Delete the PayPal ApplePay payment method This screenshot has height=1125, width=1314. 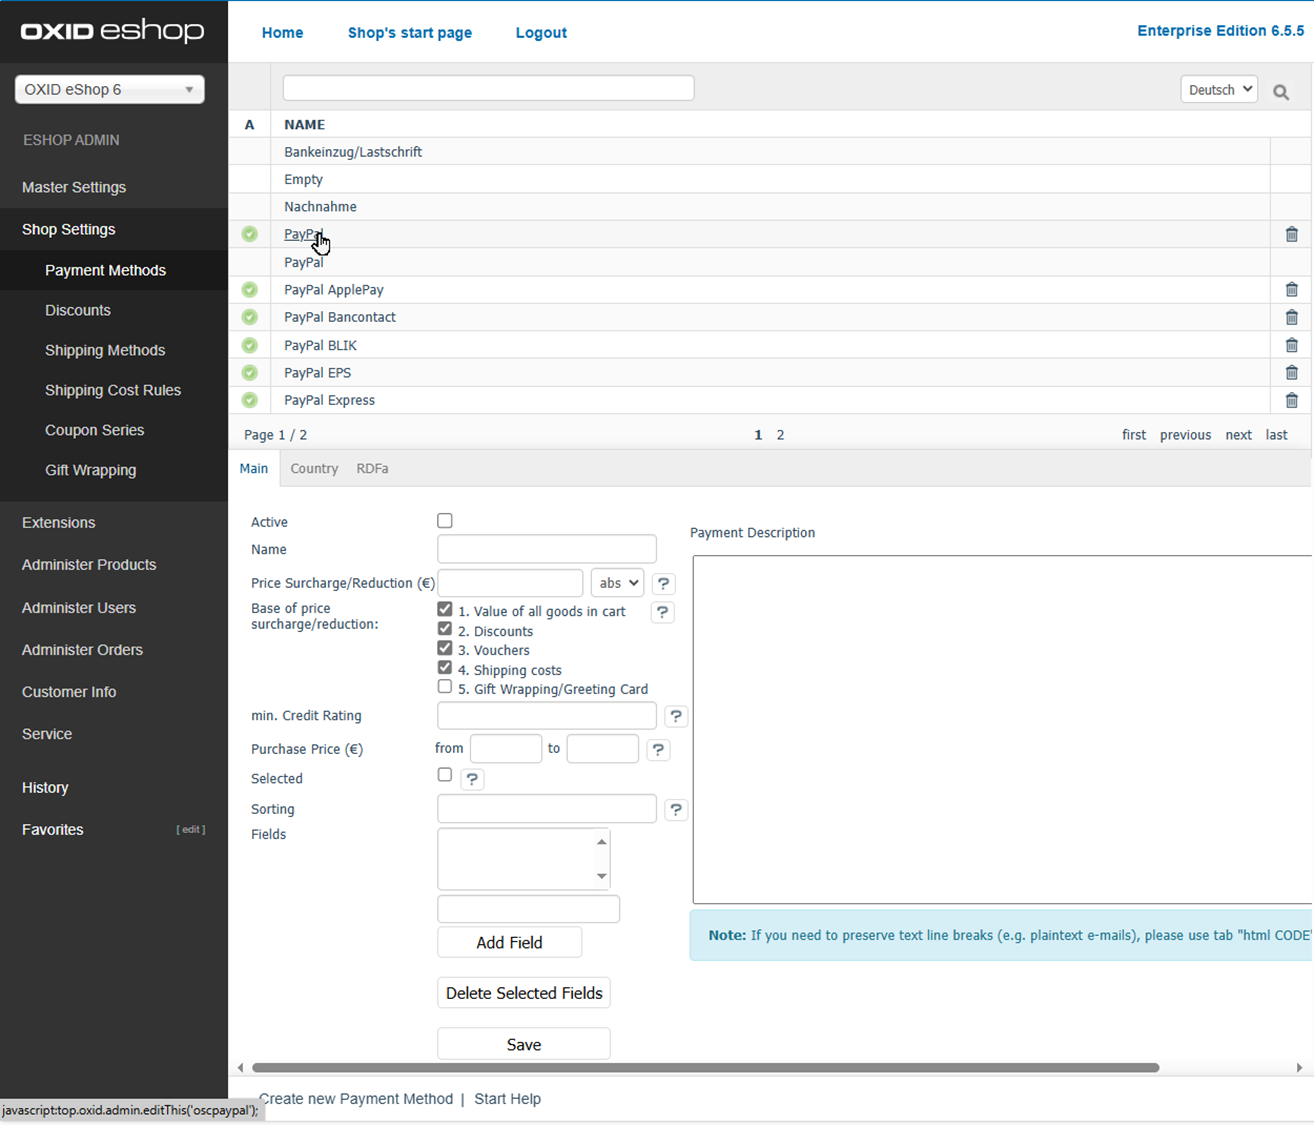[x=1291, y=290]
